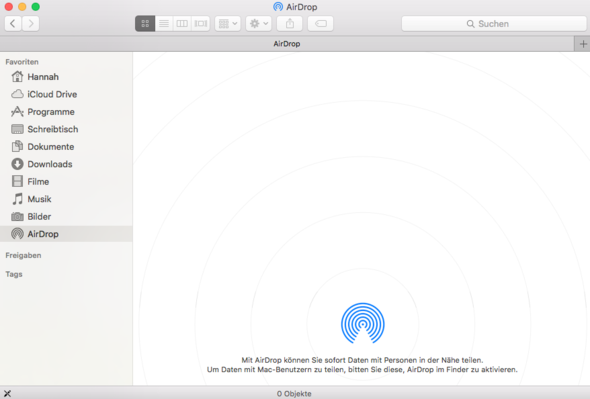Open the arrange items dropdown
Screen dimensions: 590x399
pos(228,24)
